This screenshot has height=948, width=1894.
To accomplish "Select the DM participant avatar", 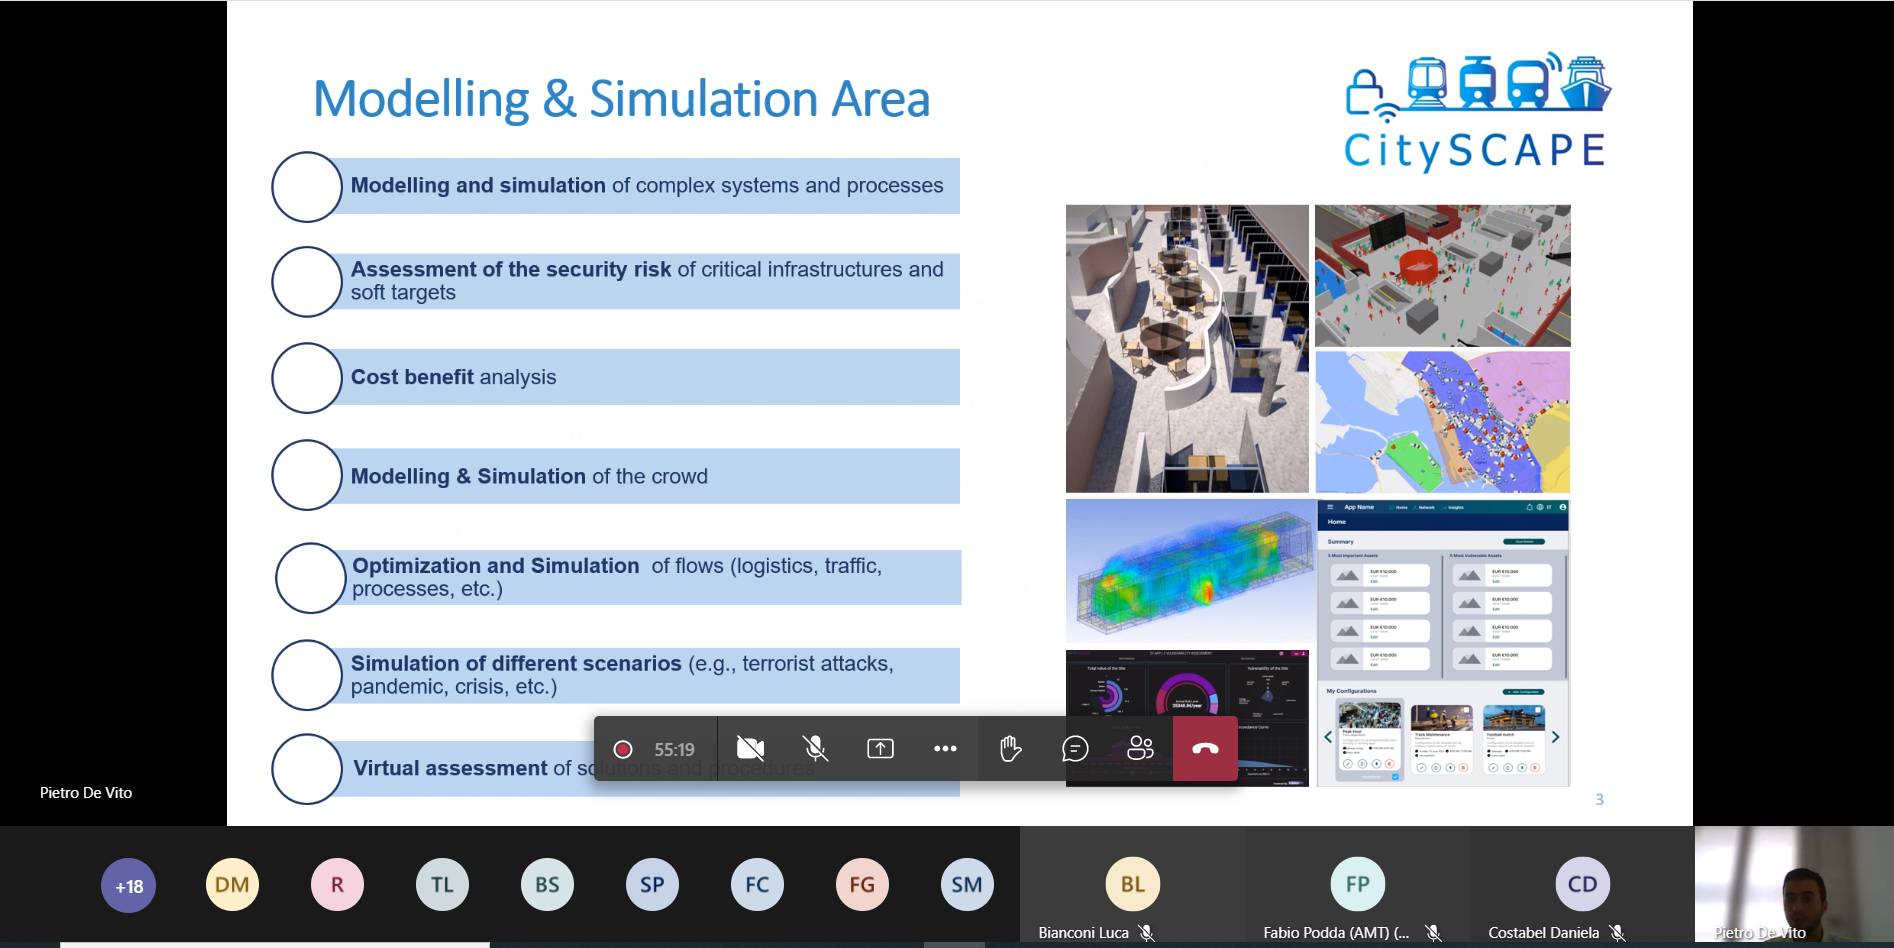I will 232,885.
